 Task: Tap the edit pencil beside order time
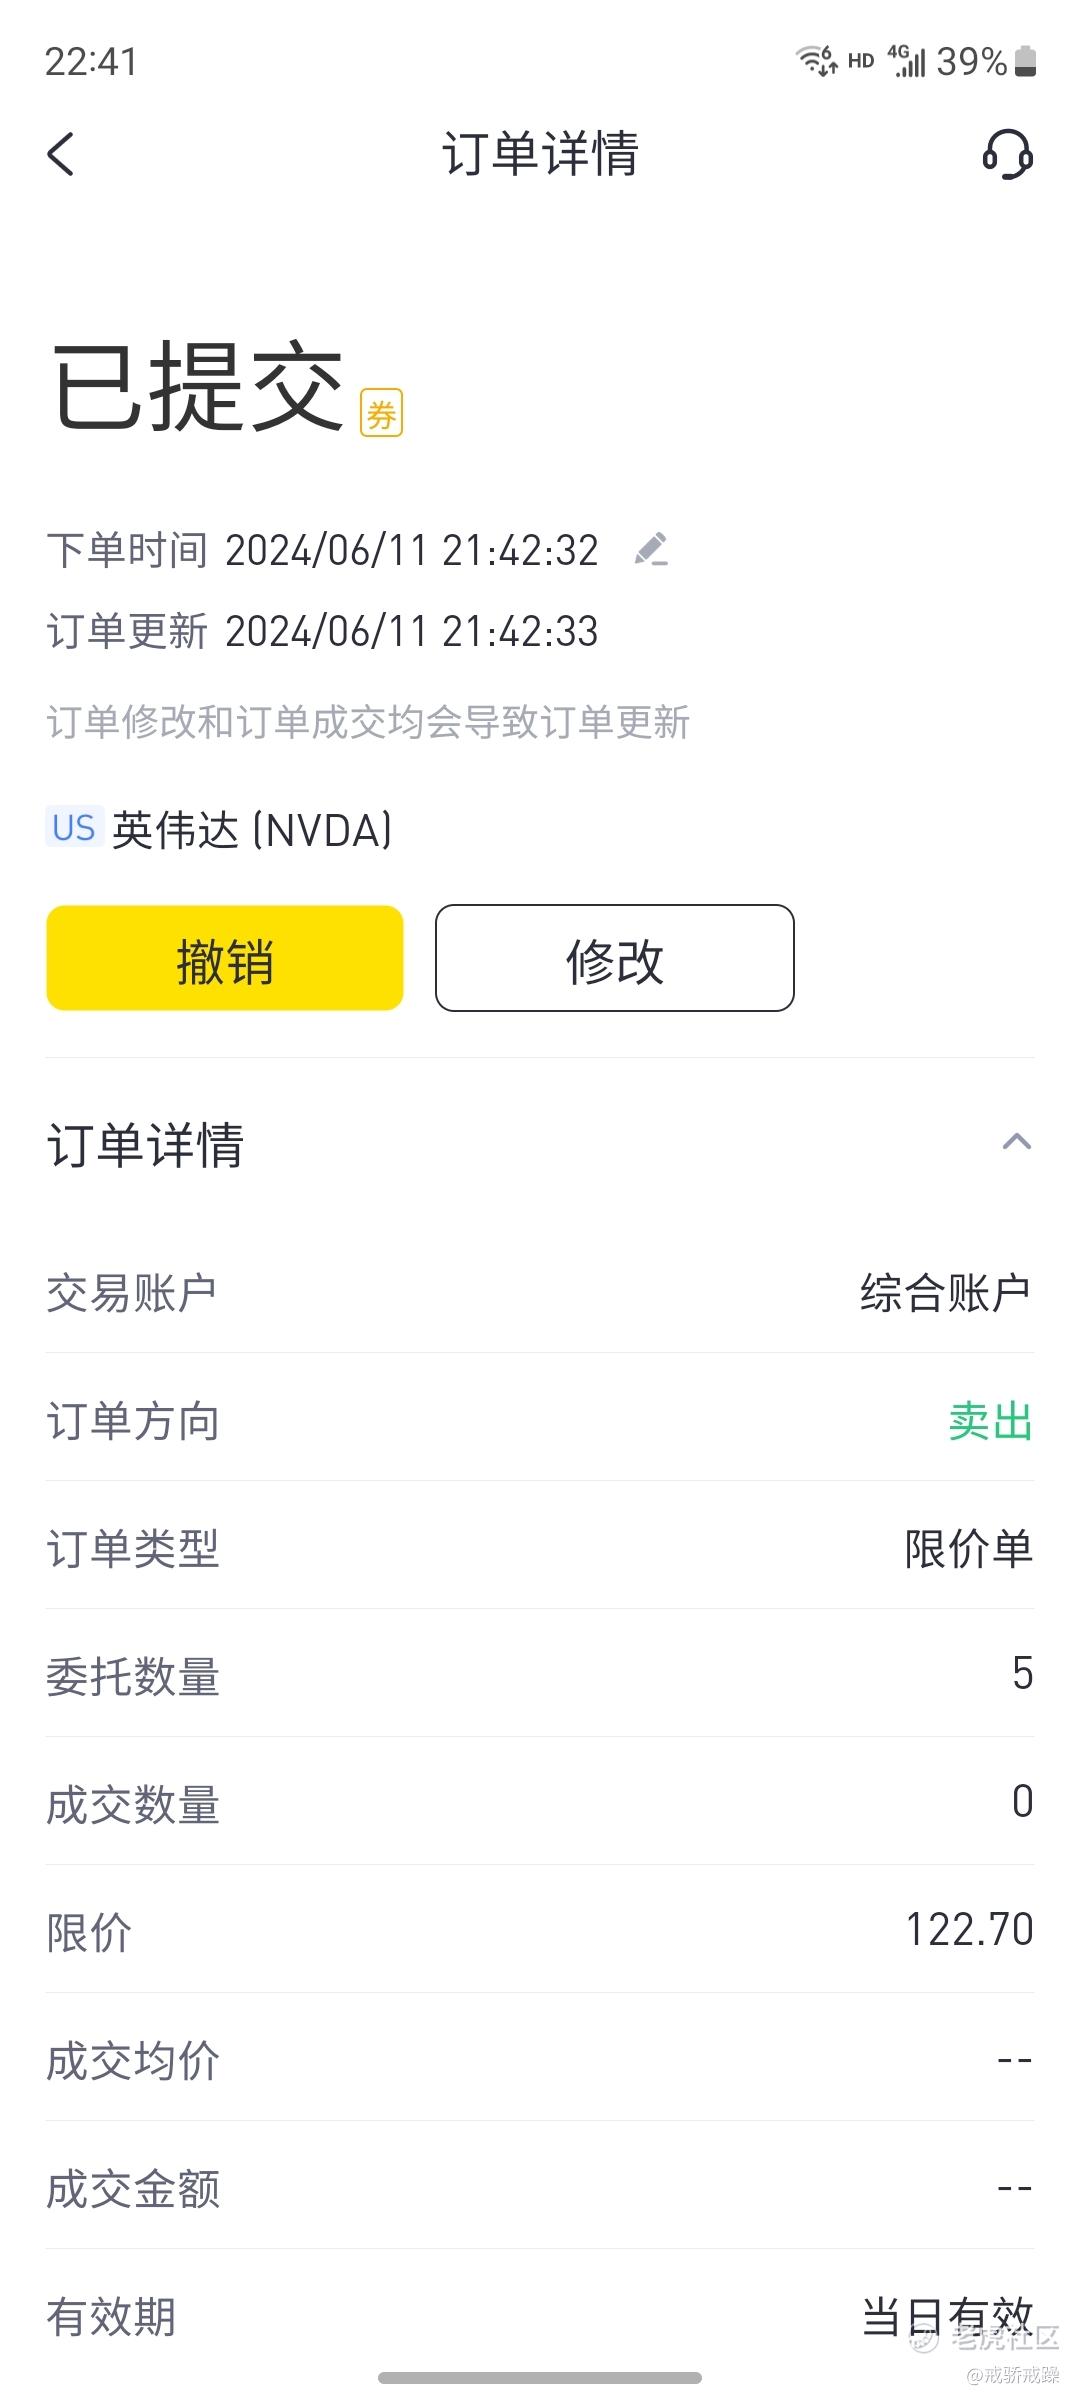[x=651, y=549]
